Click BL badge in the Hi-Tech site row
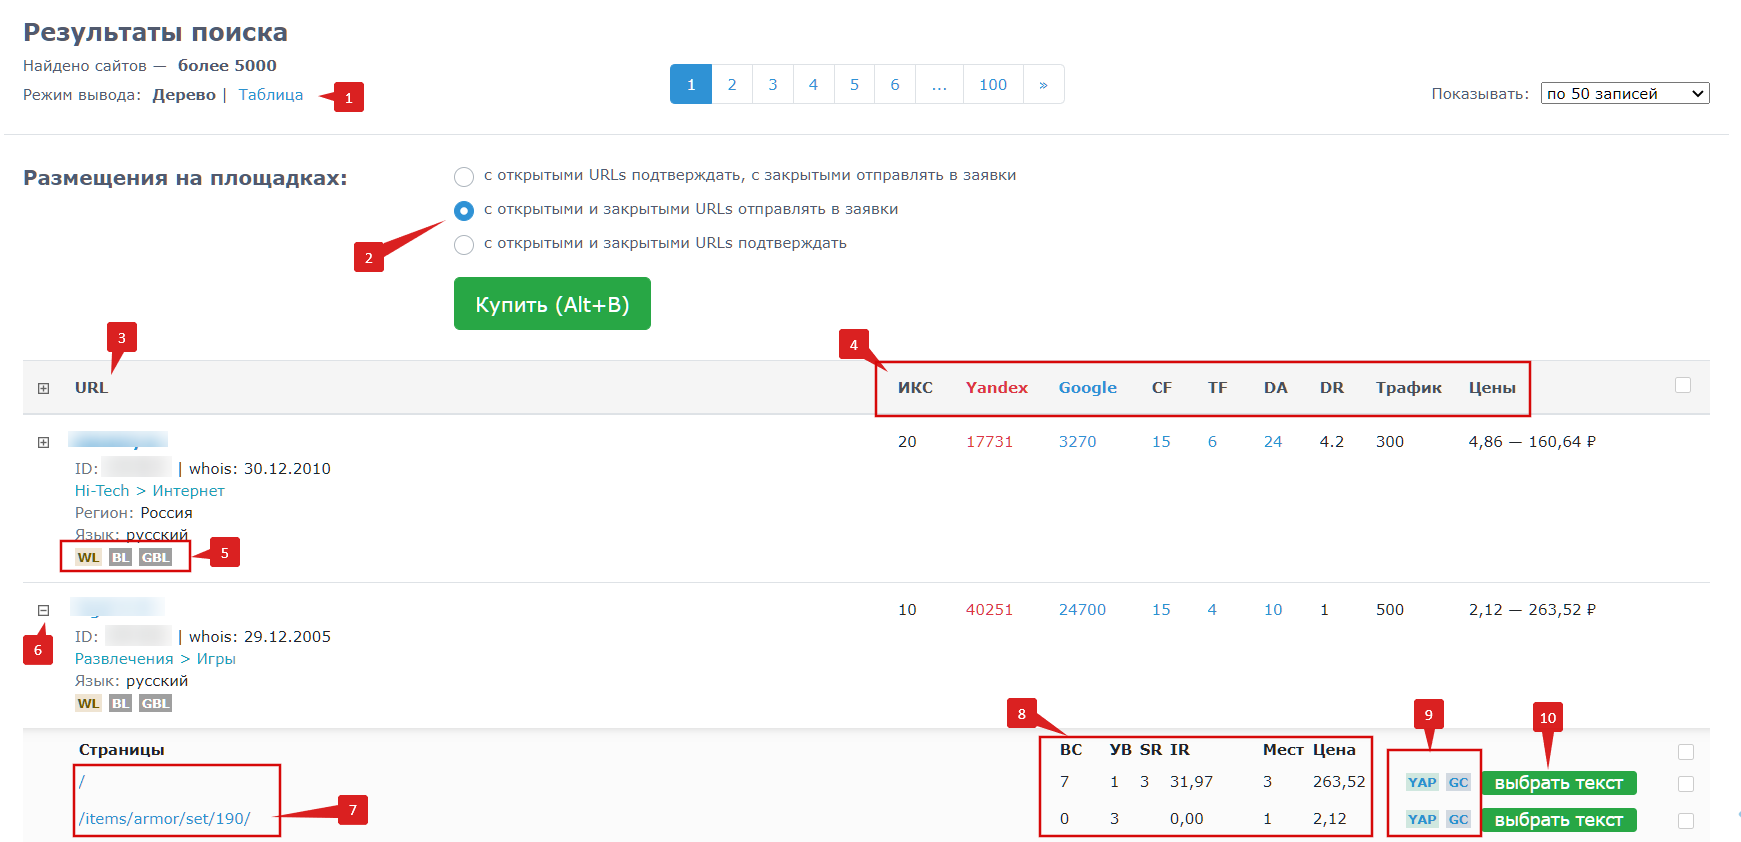This screenshot has width=1741, height=842. coord(120,558)
